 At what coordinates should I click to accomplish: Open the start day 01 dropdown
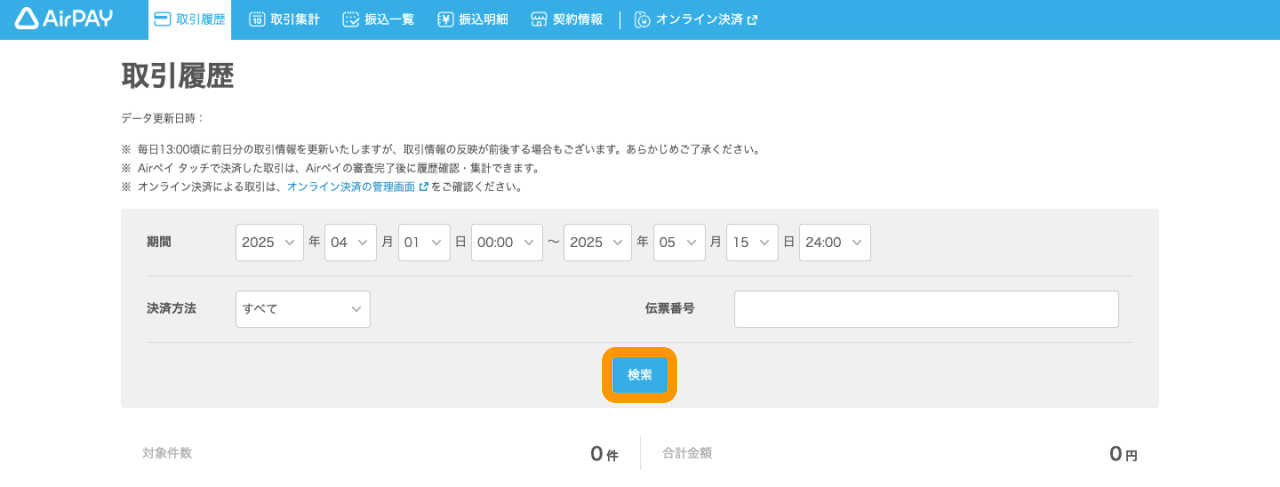click(424, 242)
